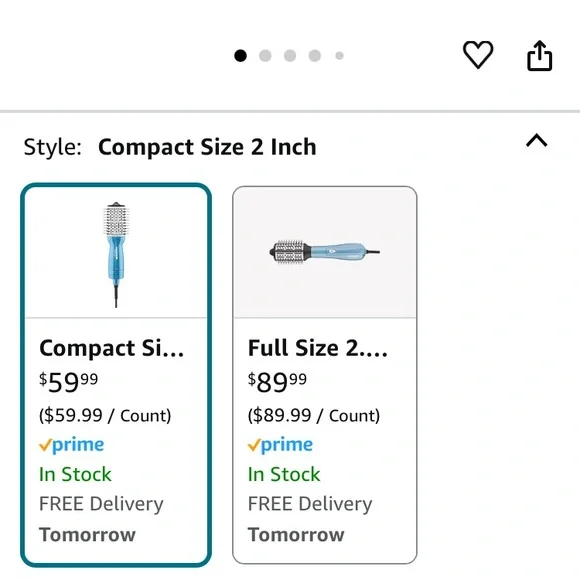Go to the second image dot
This screenshot has height=580, width=580.
(x=265, y=56)
